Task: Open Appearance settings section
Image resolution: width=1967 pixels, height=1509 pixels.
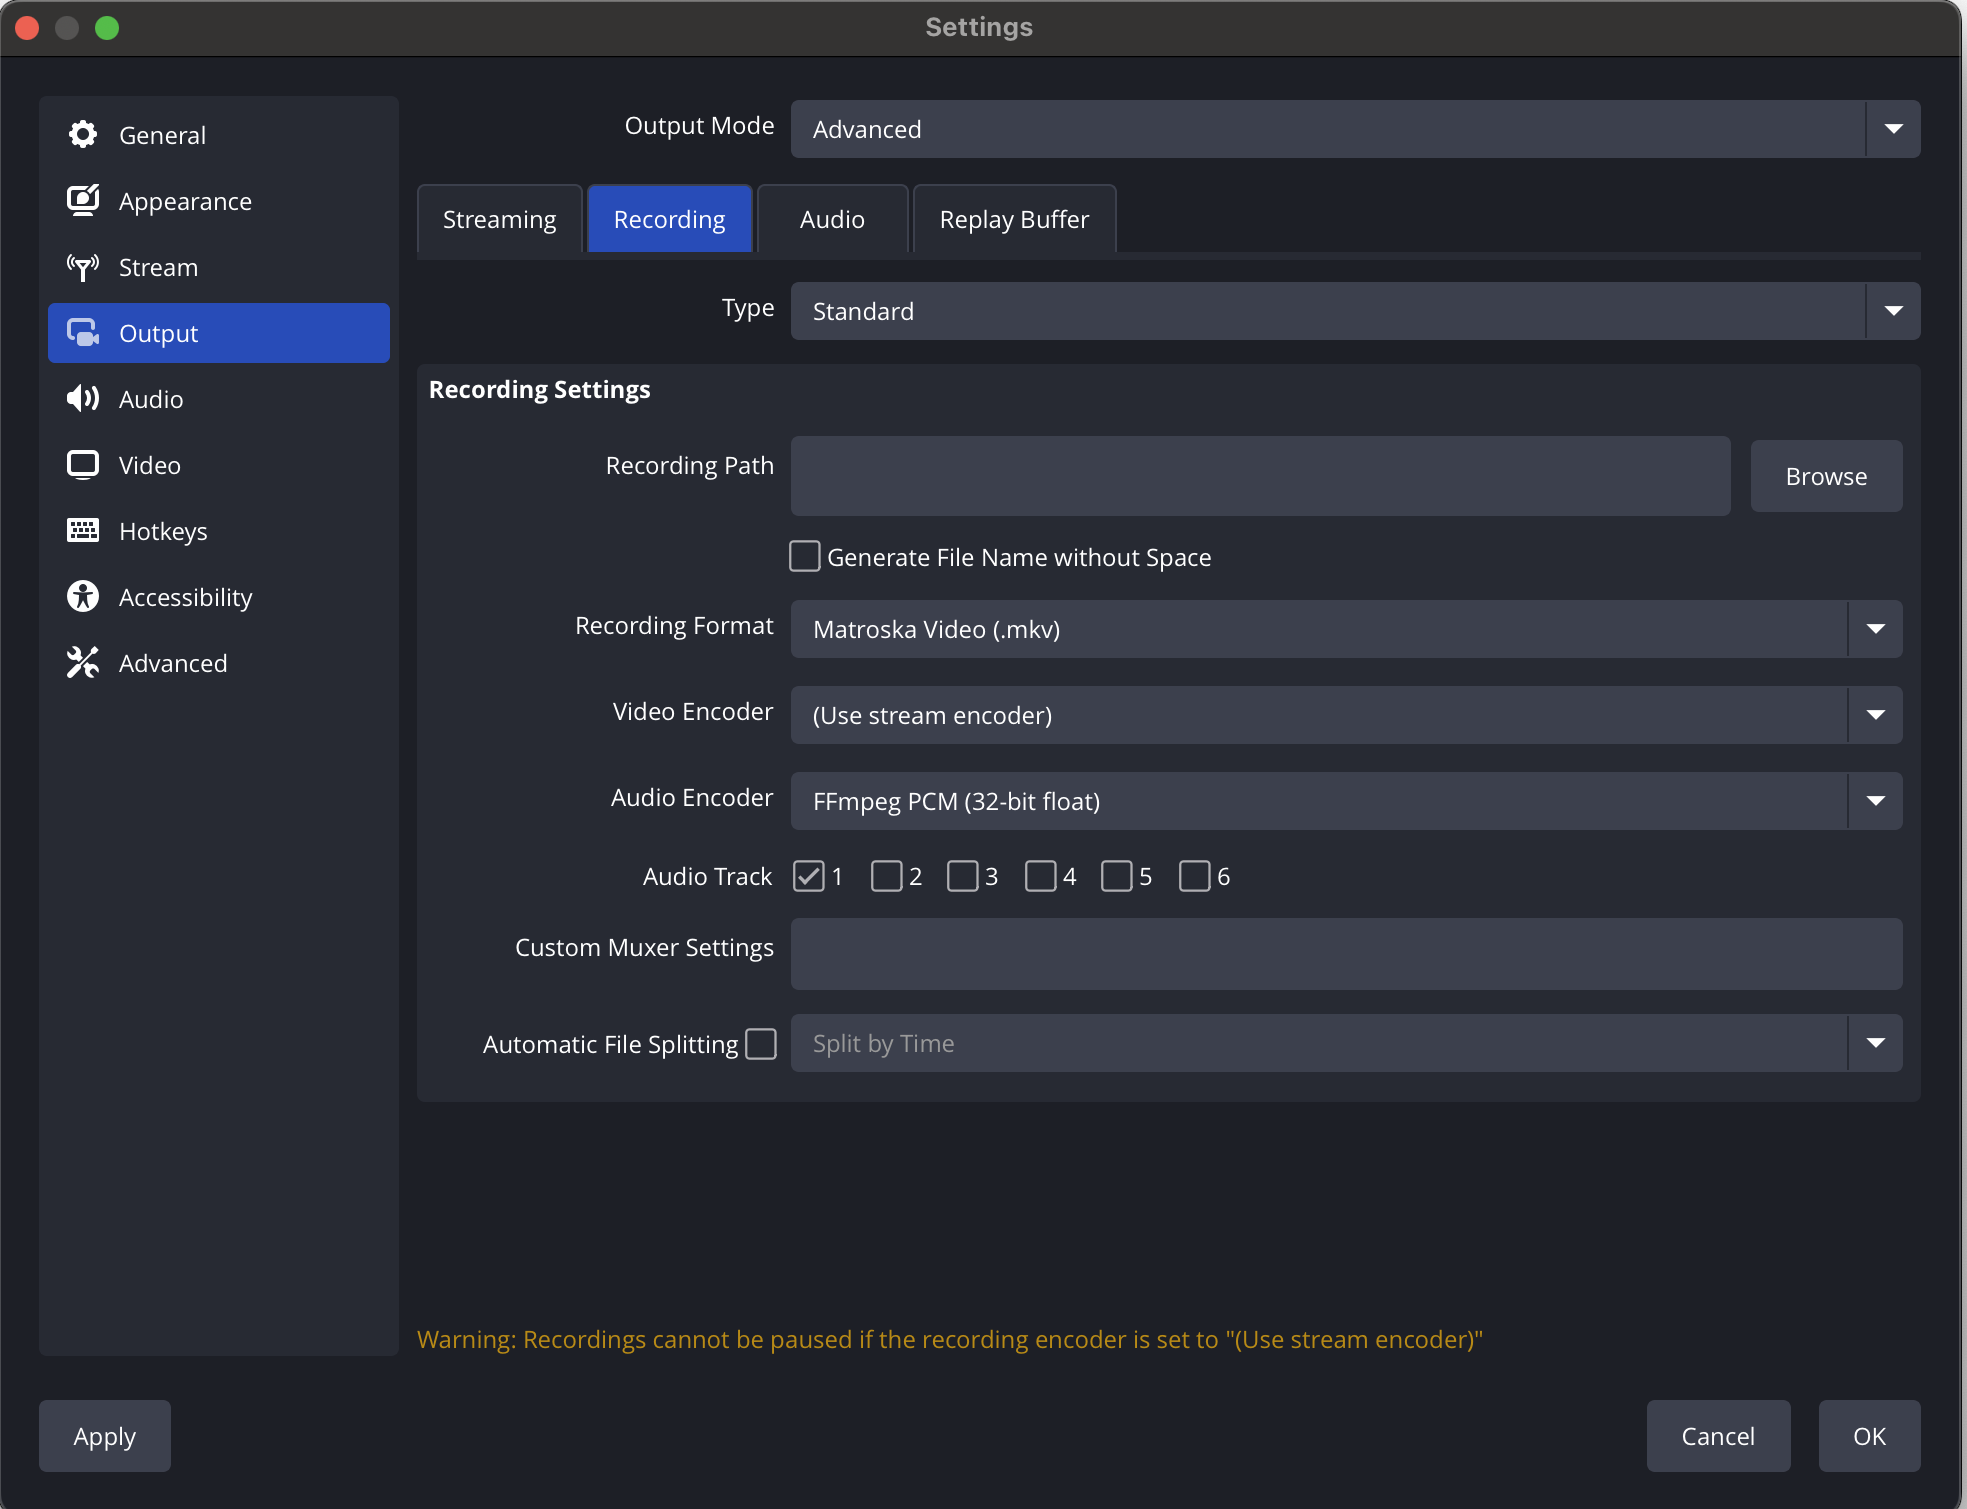Action: pyautogui.click(x=219, y=201)
